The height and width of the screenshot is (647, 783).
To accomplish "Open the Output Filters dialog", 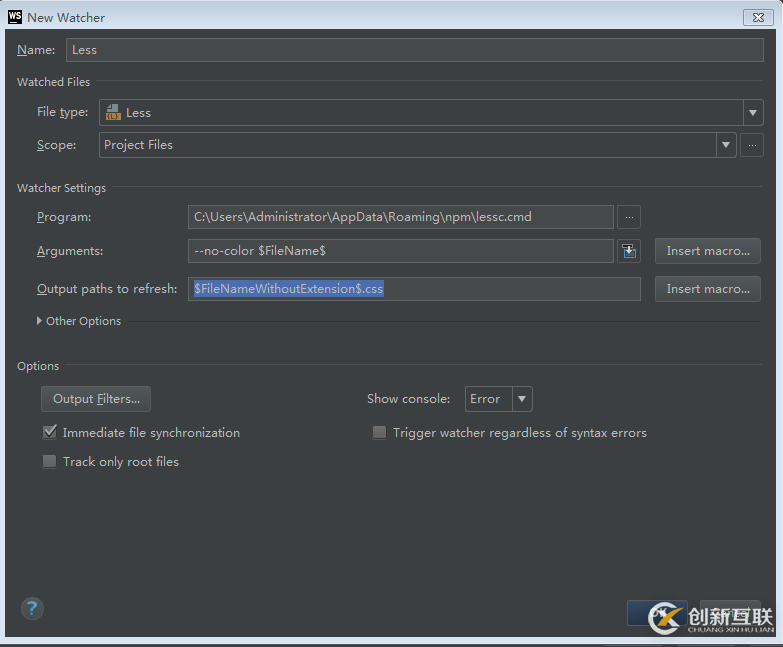I will tap(96, 399).
